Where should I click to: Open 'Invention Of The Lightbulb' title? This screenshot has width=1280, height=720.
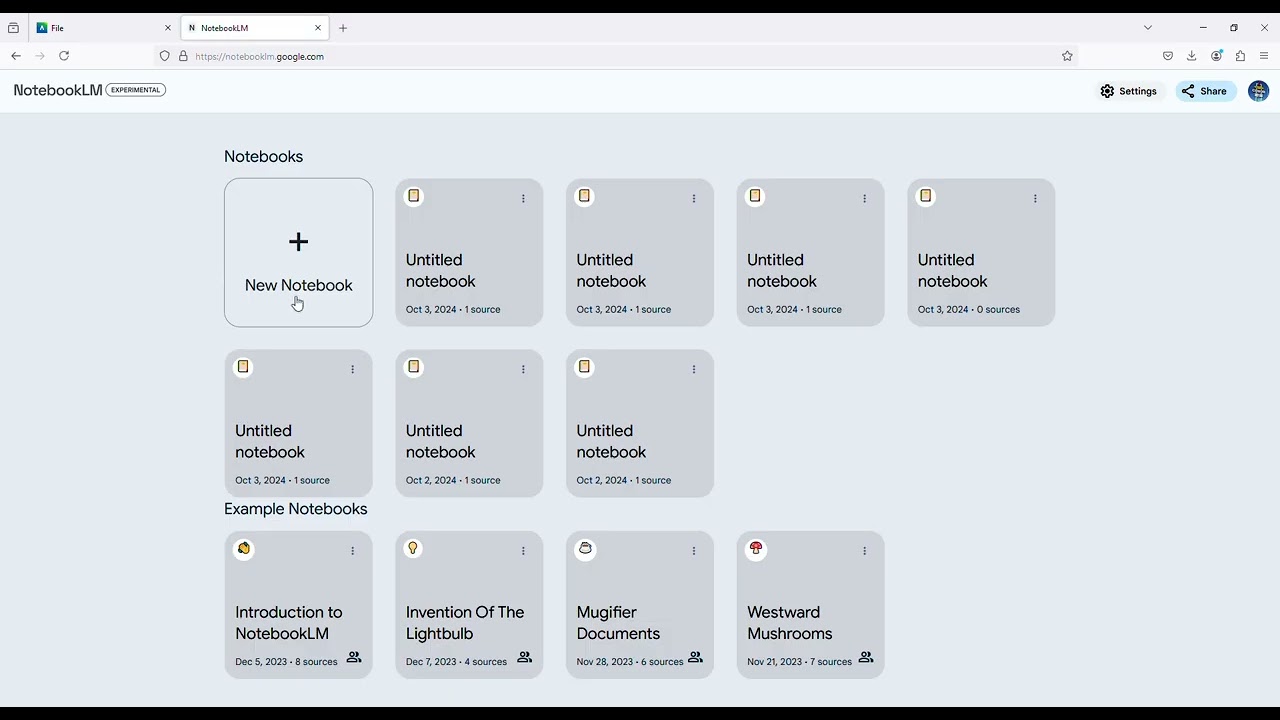465,623
